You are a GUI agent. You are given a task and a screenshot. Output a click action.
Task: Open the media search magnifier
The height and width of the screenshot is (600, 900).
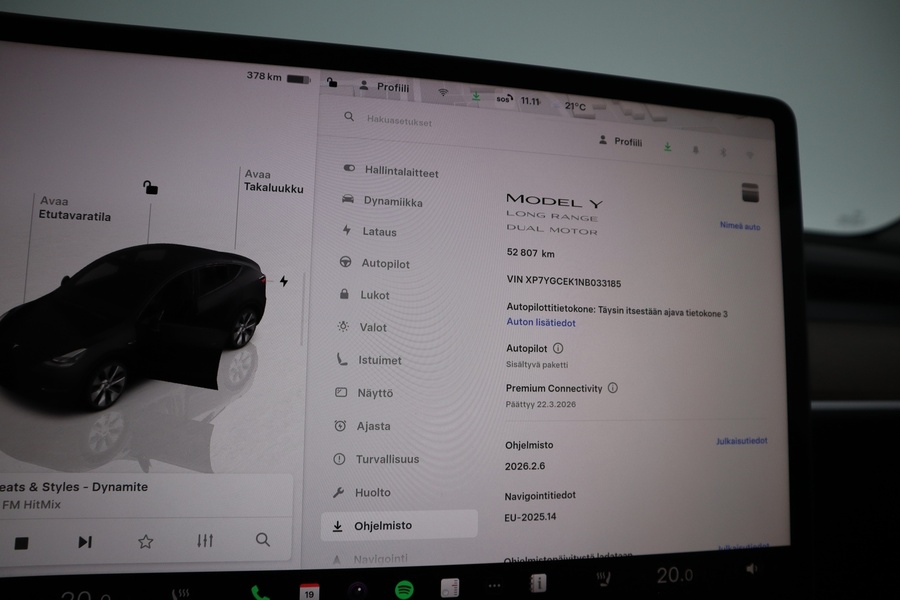[x=263, y=540]
